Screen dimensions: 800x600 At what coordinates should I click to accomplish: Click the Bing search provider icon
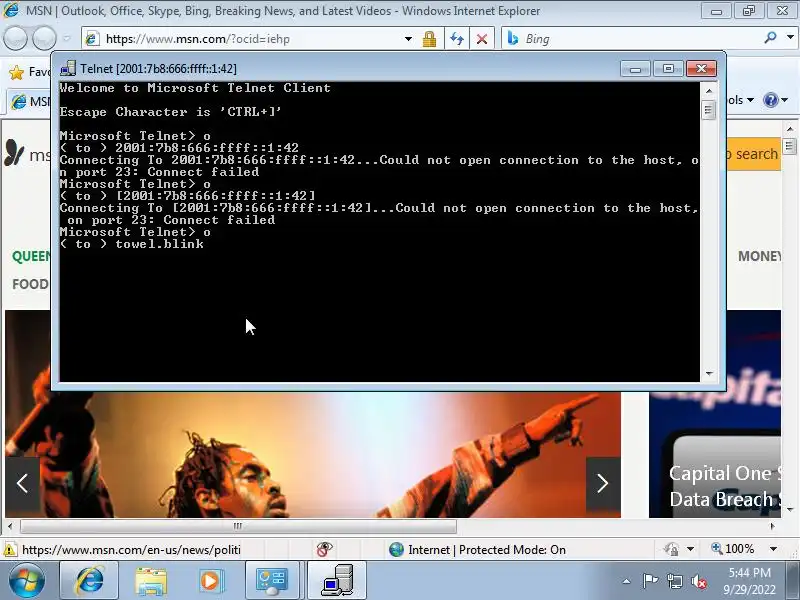(513, 39)
